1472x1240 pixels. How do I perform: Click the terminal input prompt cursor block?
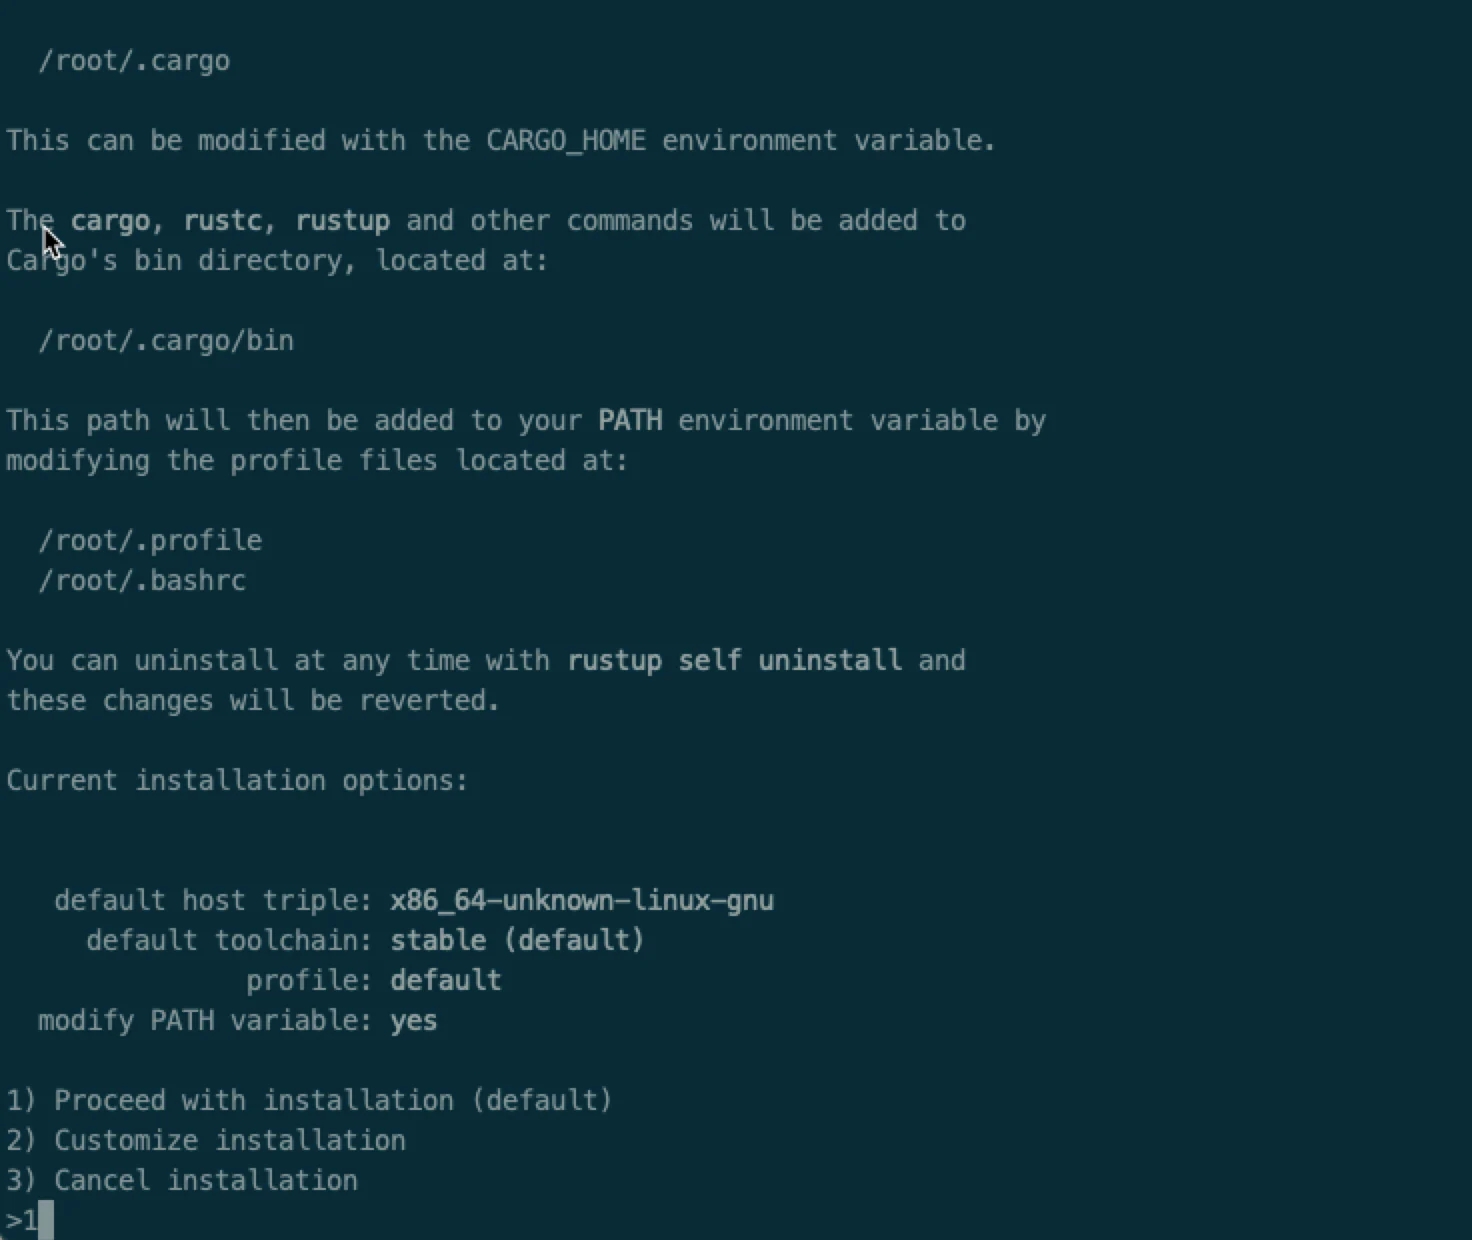click(x=45, y=1221)
